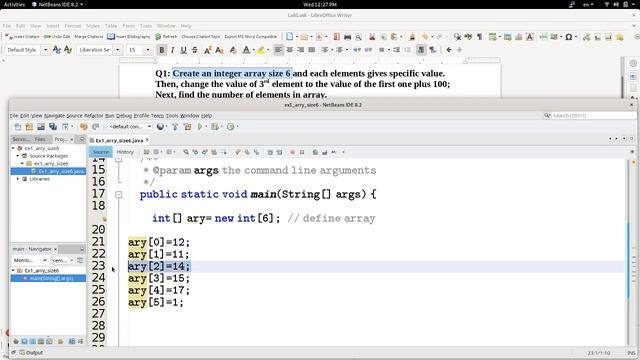Screen dimensions: 640x360
Task: Open the NetBeans Debug menu
Action: (x=124, y=116)
